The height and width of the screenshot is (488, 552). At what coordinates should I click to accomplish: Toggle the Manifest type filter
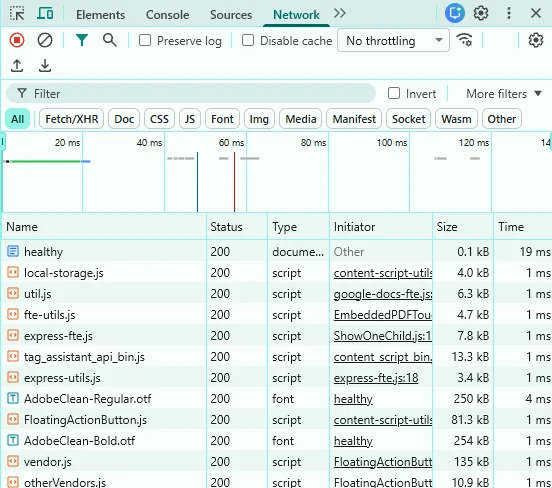354,119
